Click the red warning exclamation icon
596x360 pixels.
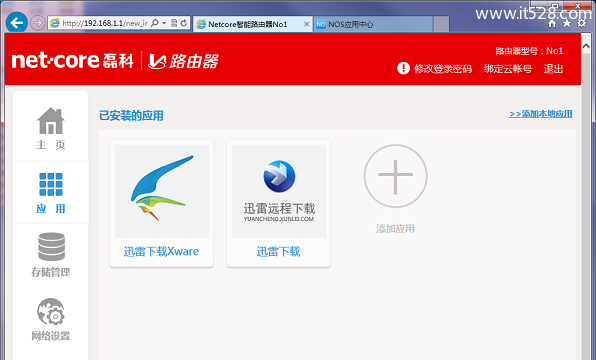403,68
